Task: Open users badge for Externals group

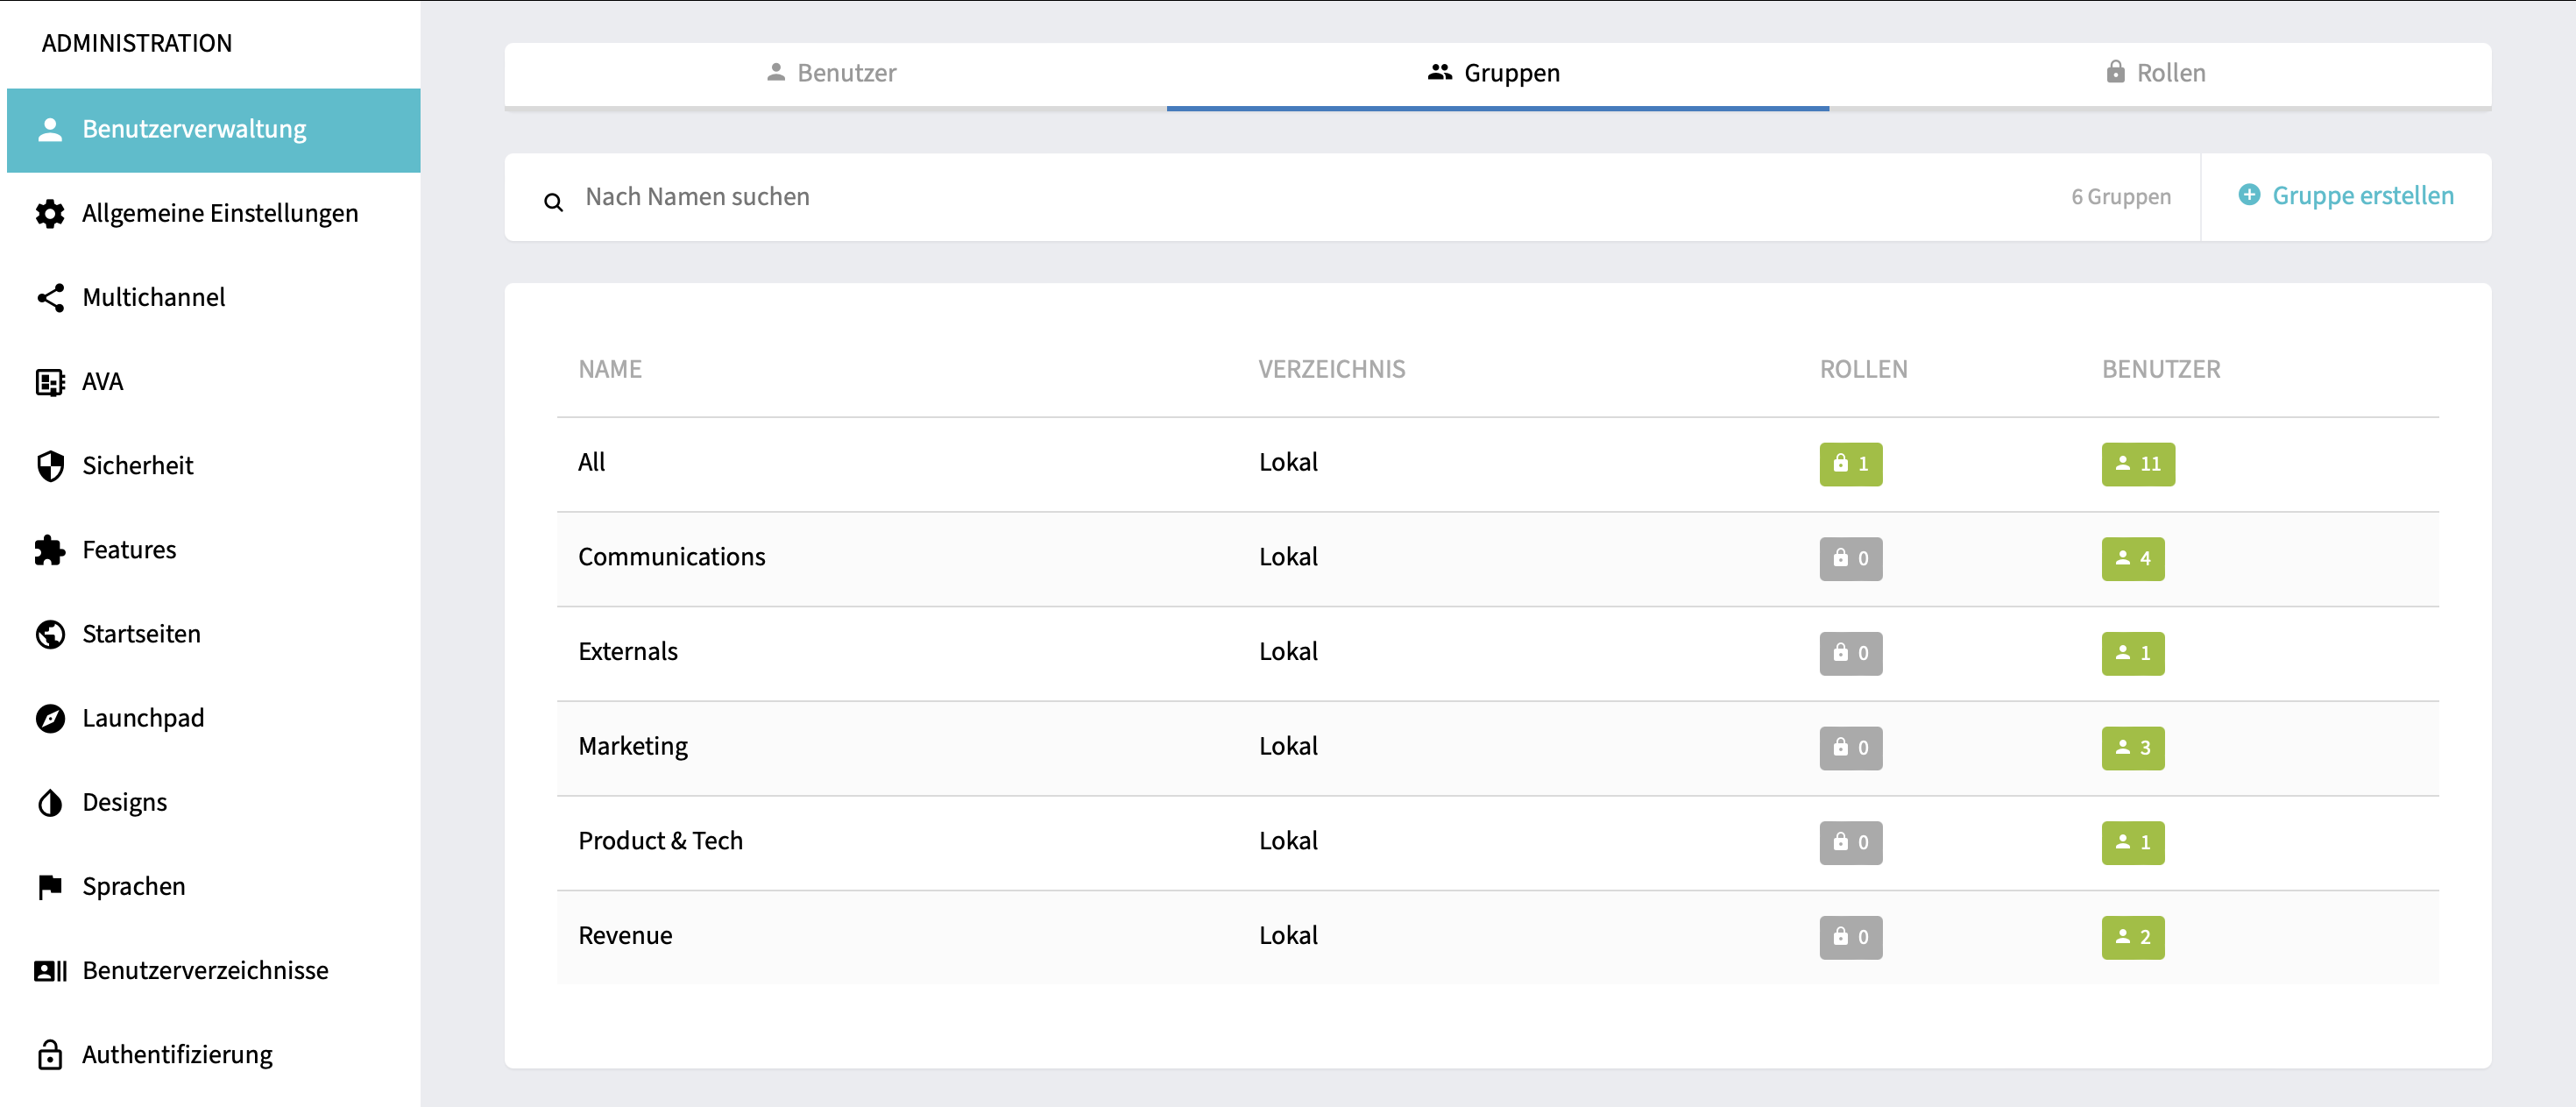Action: [2133, 654]
